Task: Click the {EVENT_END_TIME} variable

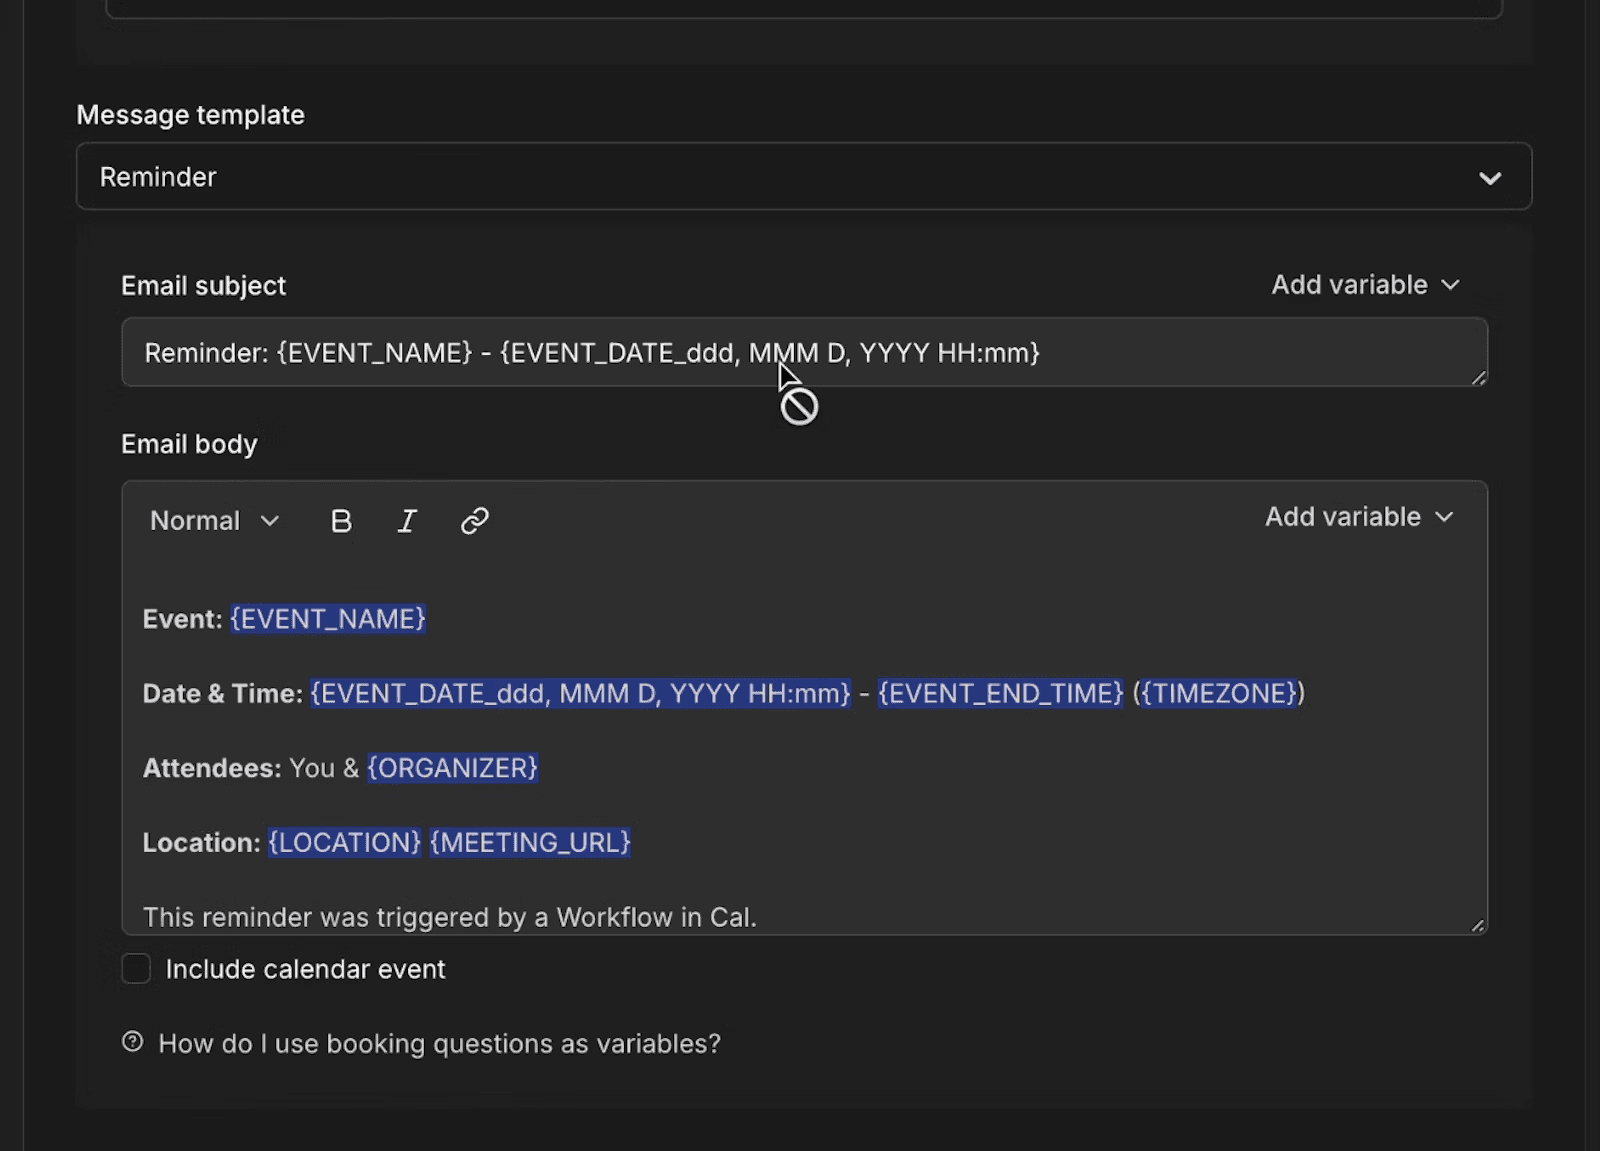Action: (1001, 694)
